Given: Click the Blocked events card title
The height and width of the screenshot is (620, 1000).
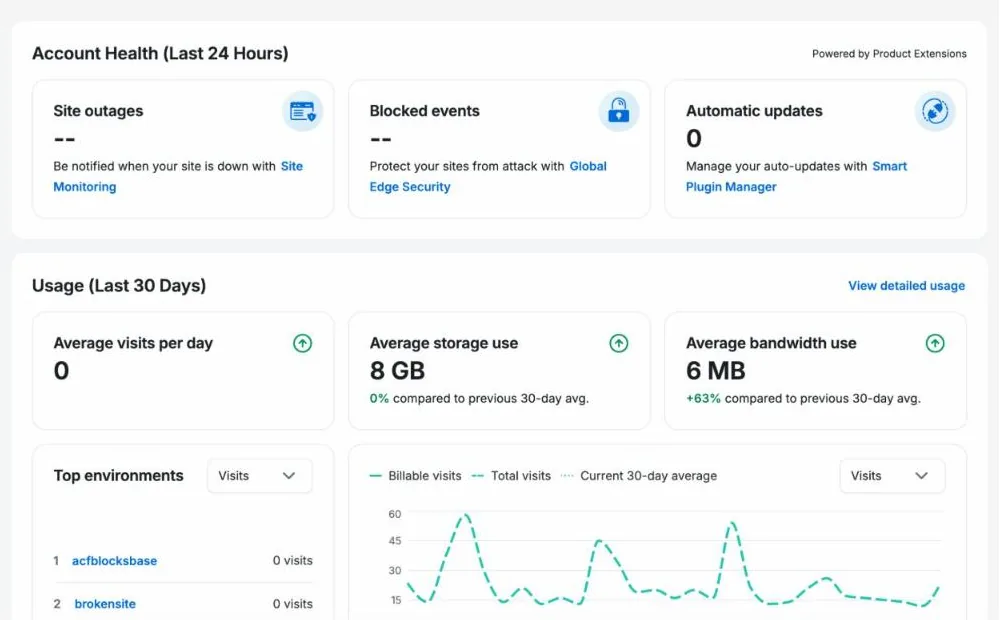Looking at the screenshot, I should coord(425,111).
